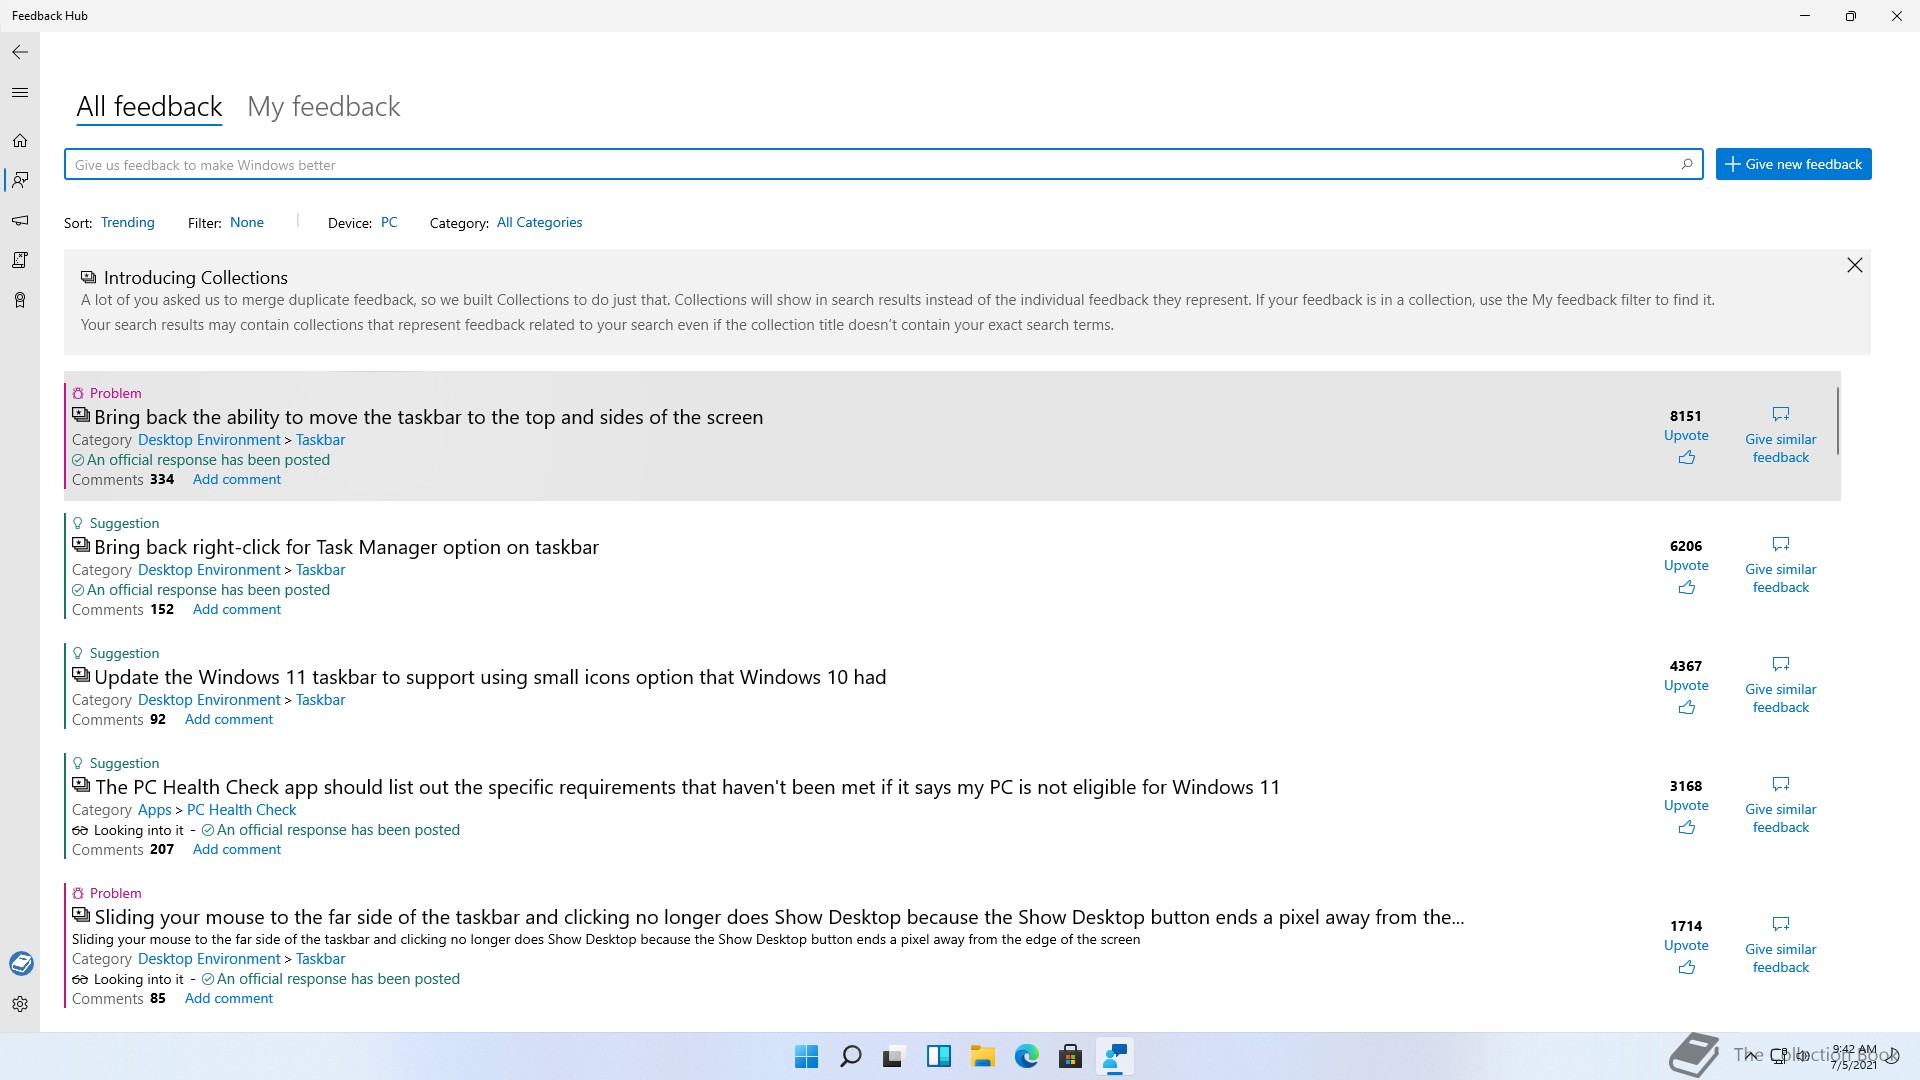This screenshot has height=1080, width=1920.
Task: Add comment on PC Health Check suggestion
Action: click(237, 850)
